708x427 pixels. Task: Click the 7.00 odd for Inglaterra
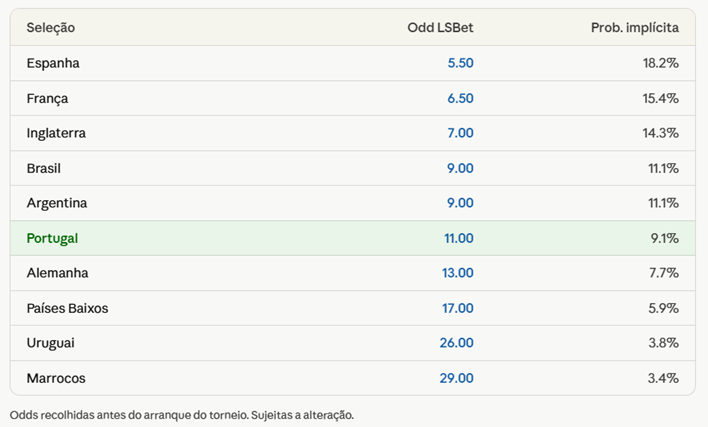pos(461,133)
